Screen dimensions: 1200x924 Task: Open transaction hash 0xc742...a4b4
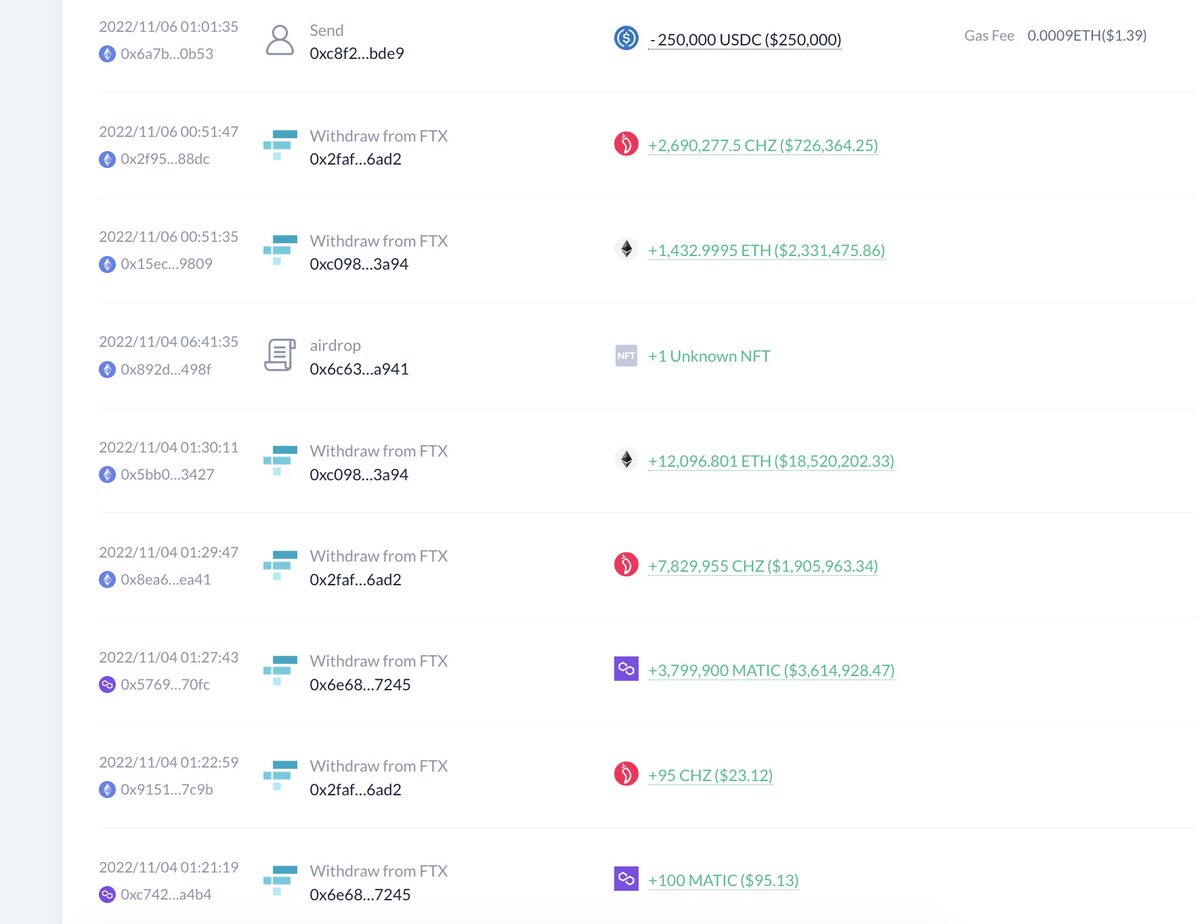[166, 894]
